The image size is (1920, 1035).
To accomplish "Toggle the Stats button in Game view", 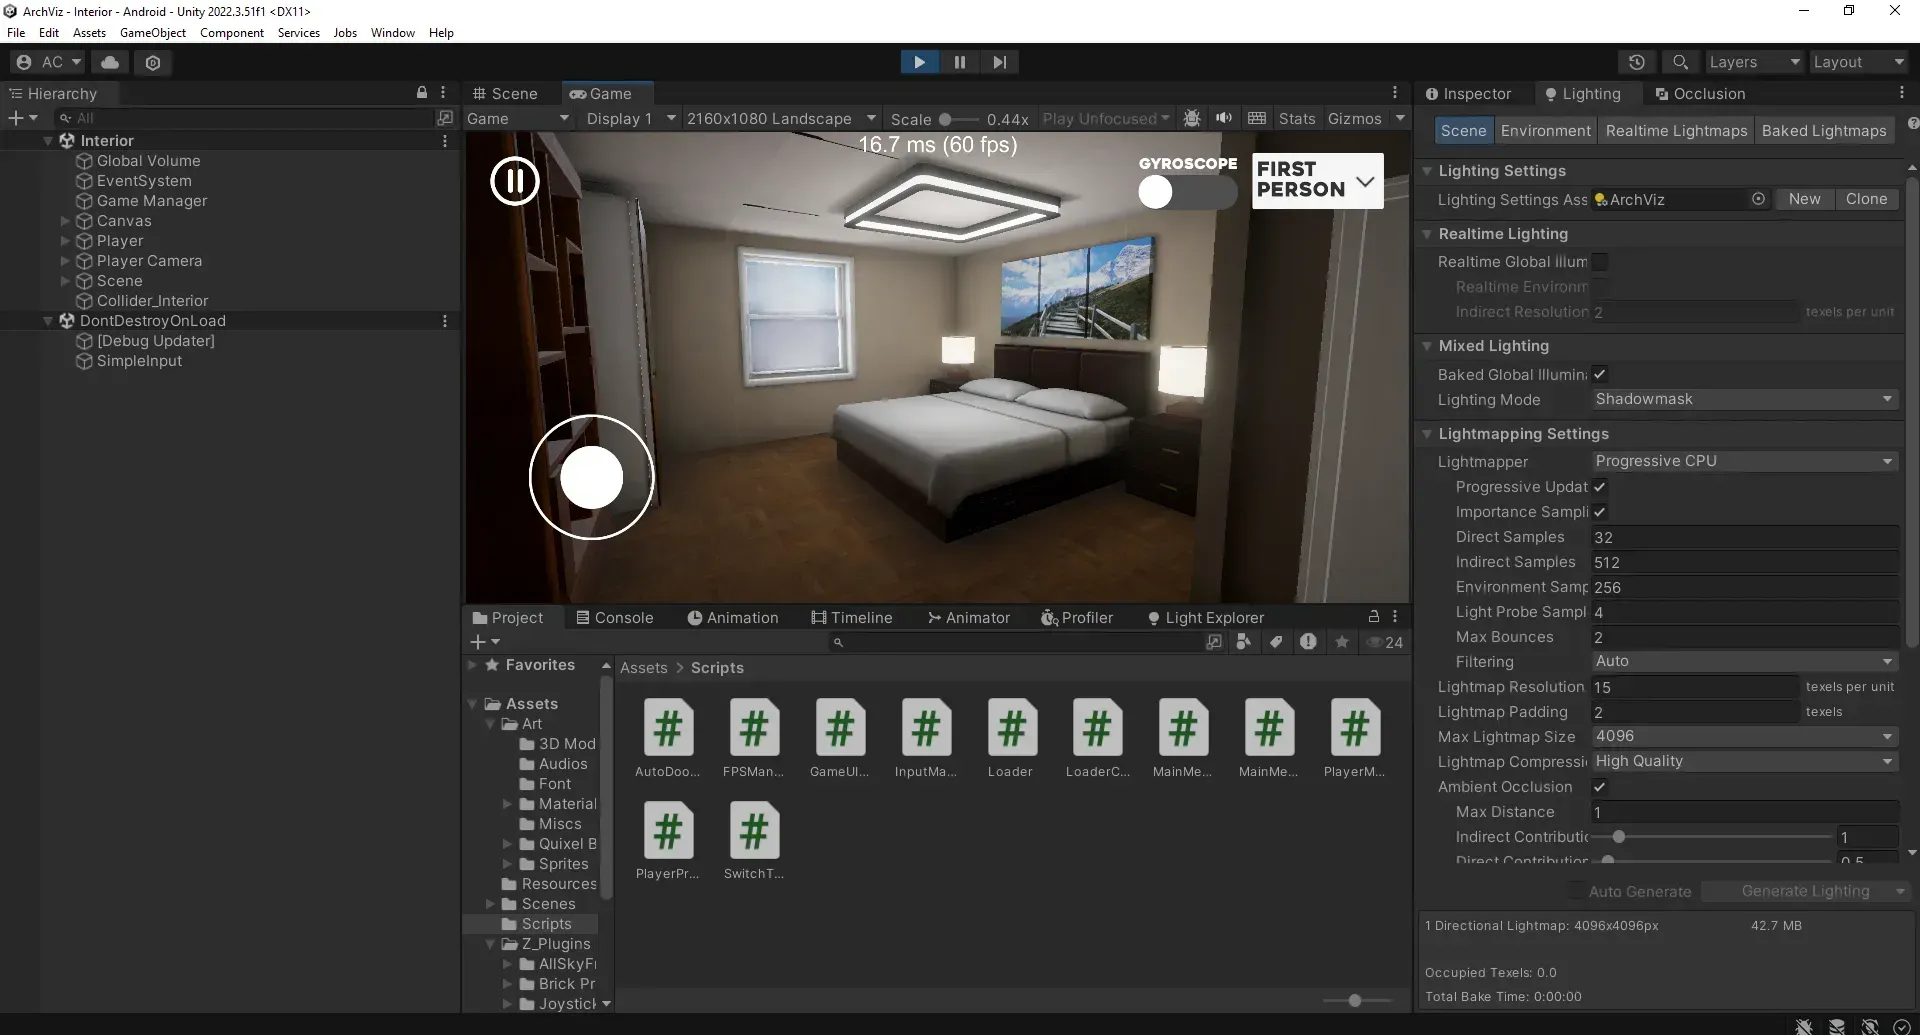I will pyautogui.click(x=1297, y=118).
